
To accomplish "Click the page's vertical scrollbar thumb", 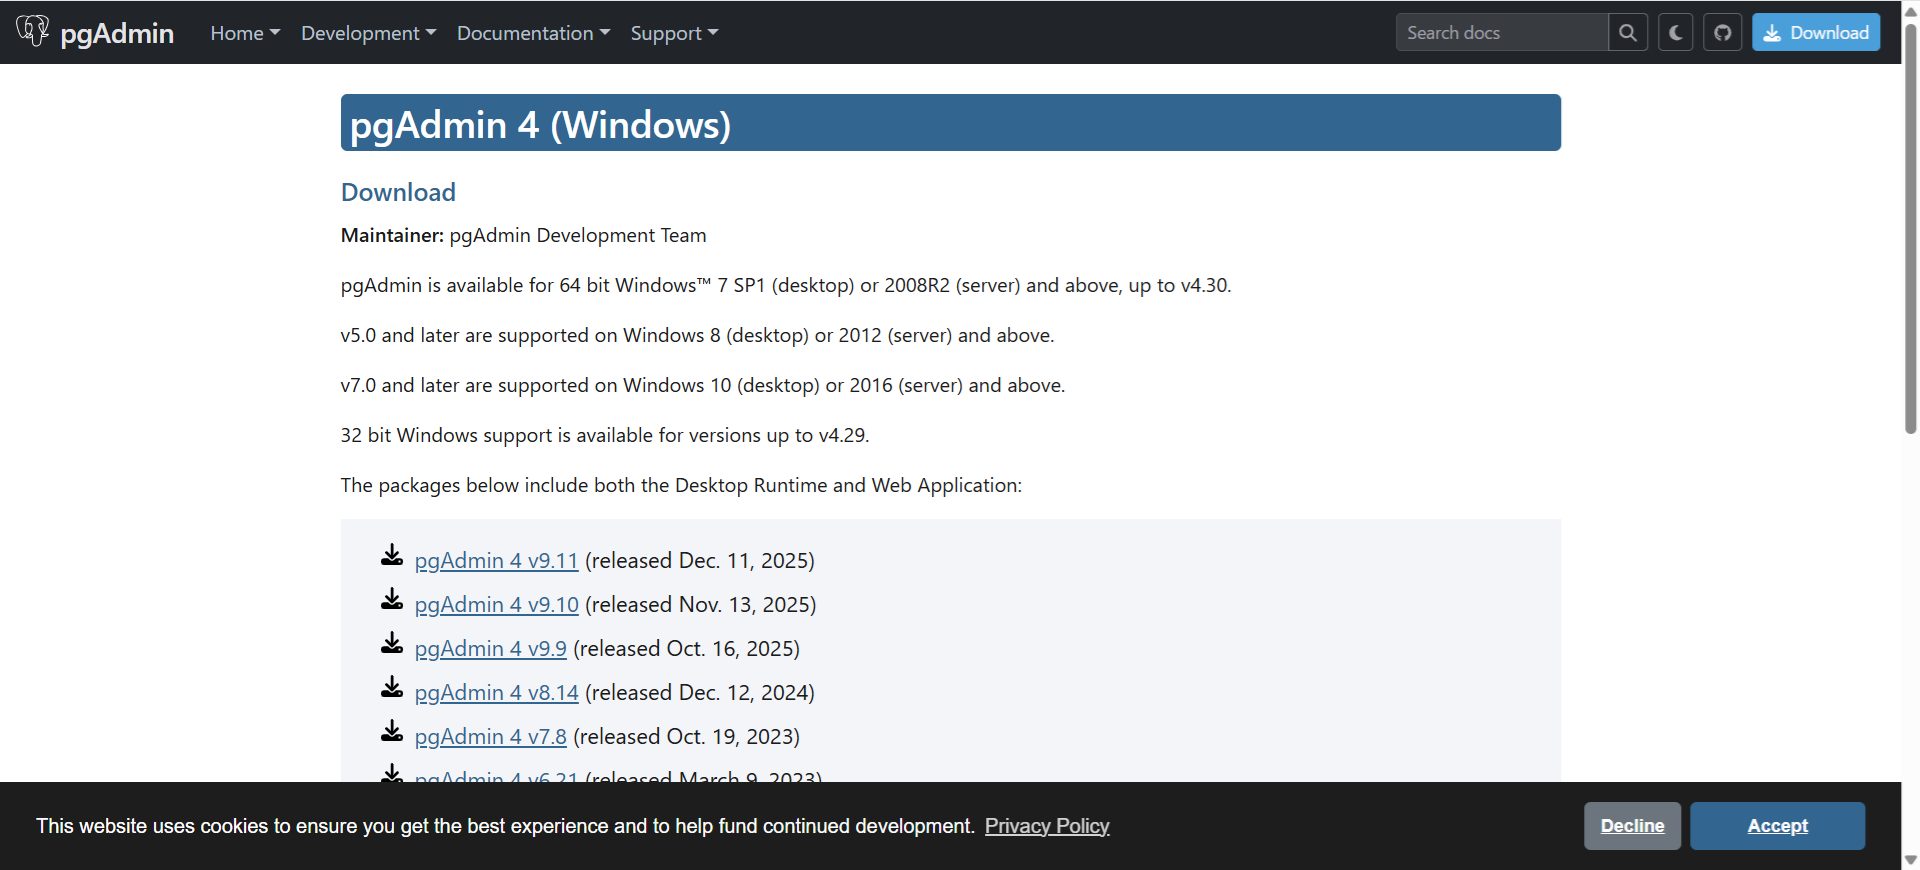I will point(1910,230).
